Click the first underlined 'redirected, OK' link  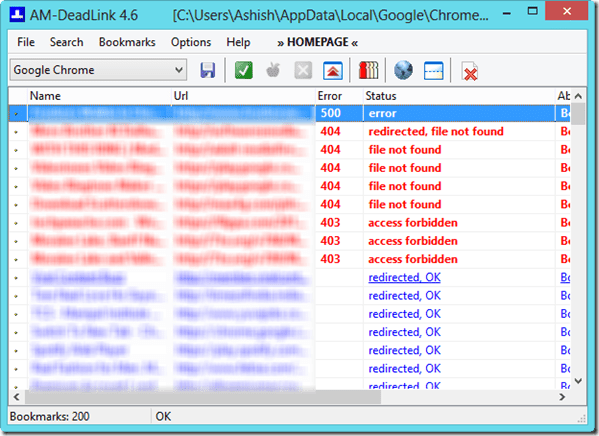(x=404, y=277)
